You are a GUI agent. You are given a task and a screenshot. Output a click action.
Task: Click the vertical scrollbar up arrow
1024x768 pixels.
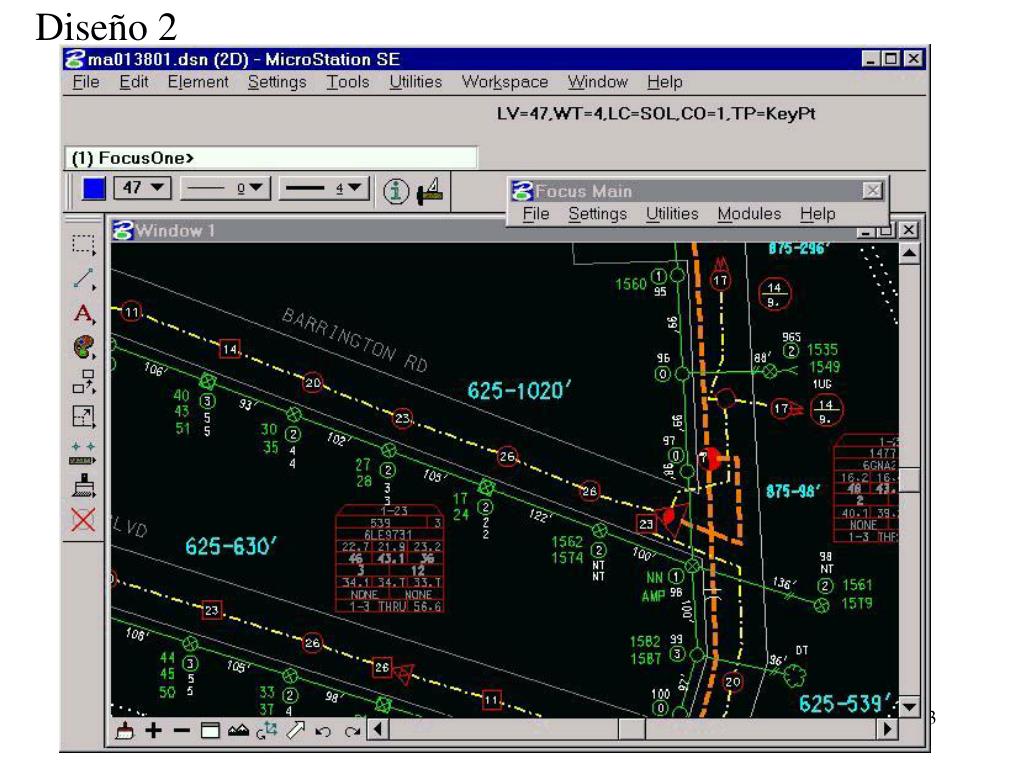tap(909, 253)
